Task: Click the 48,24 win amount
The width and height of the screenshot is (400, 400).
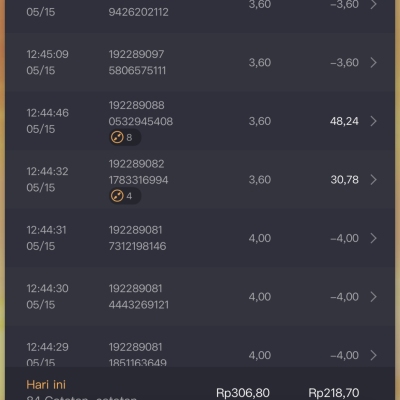Action: pos(344,121)
